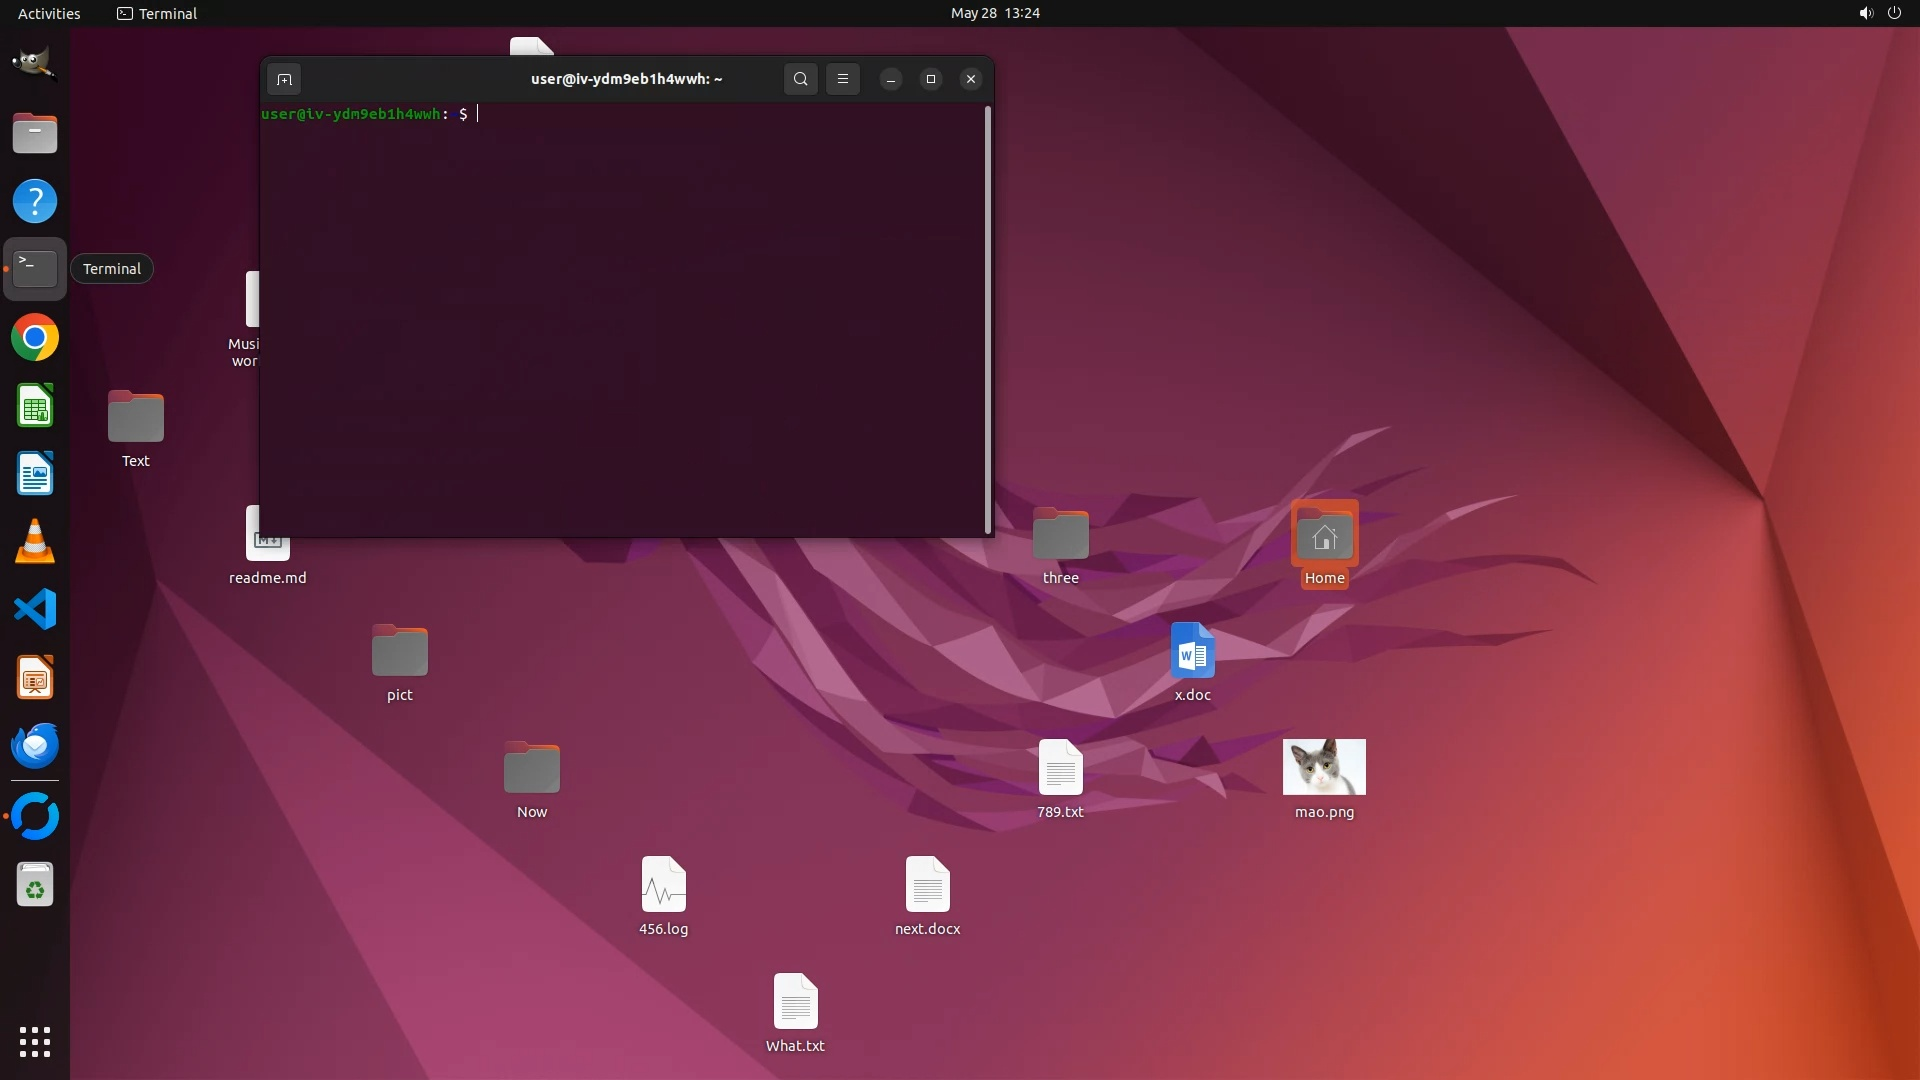Open Google Chrome from the dock
Screen dimensions: 1920x1080
pos(35,338)
